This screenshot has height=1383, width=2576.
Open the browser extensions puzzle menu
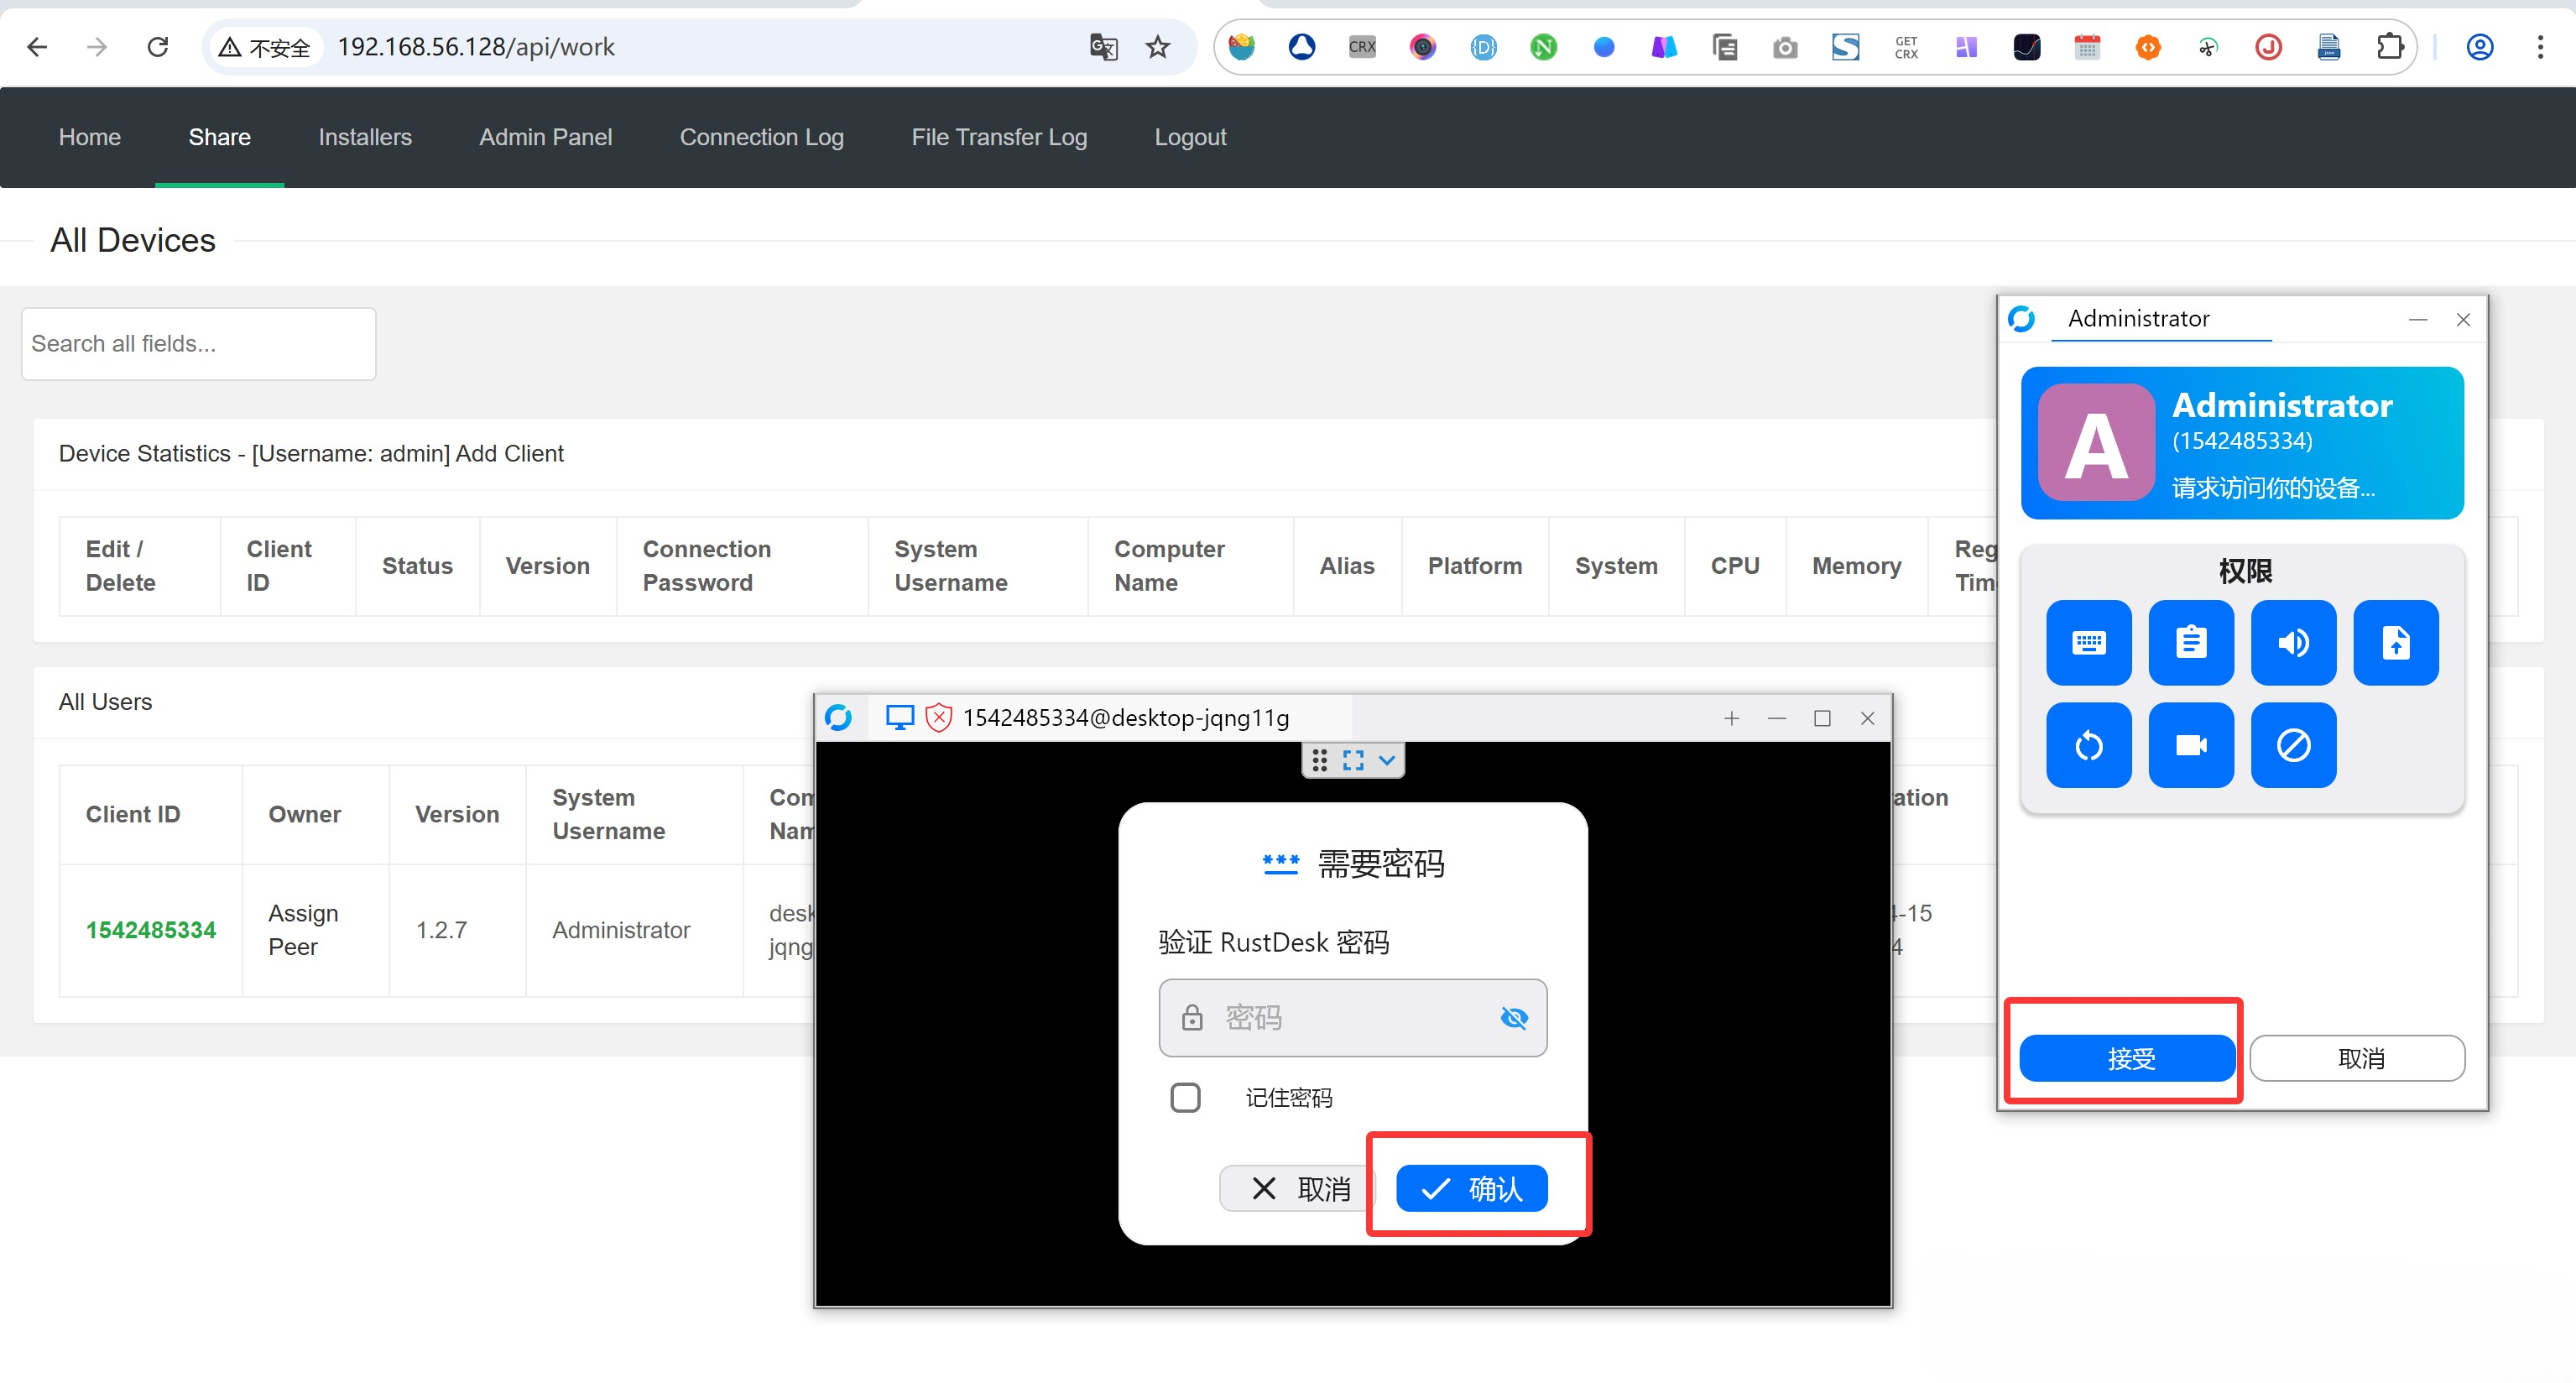click(x=2389, y=47)
